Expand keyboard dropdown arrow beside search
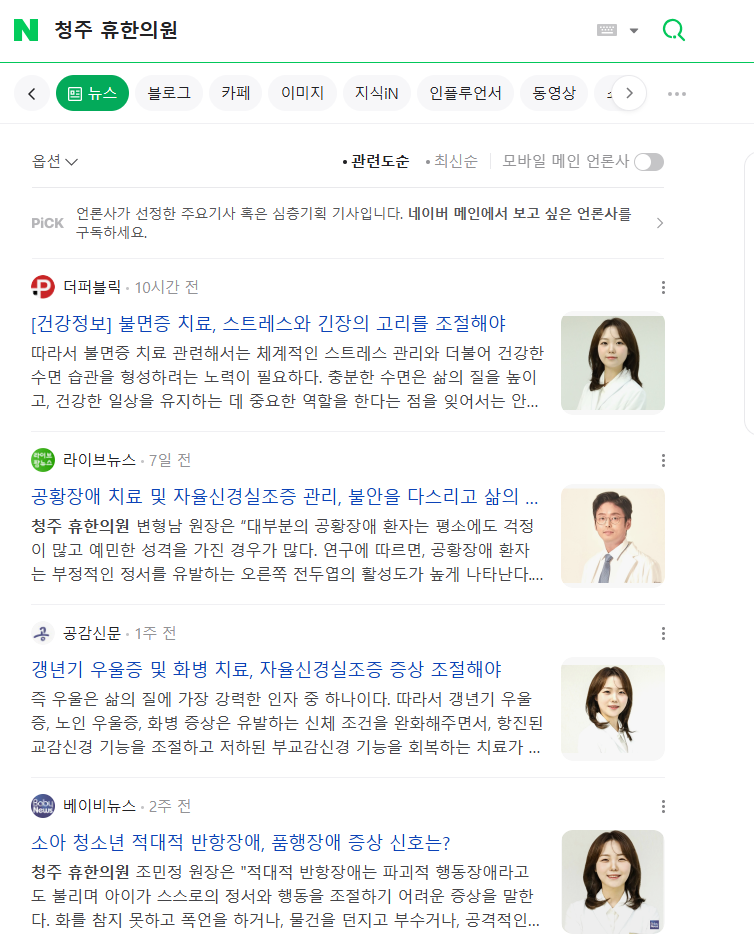The width and height of the screenshot is (754, 941). click(x=634, y=30)
